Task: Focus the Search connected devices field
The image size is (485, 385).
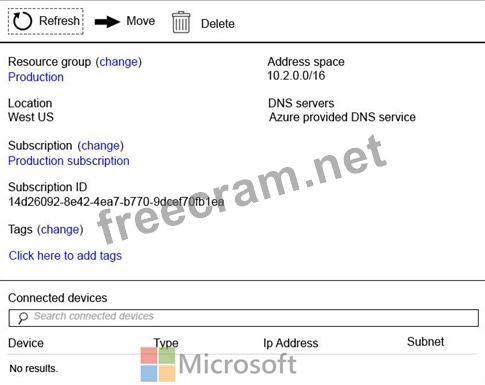Action: tap(244, 318)
